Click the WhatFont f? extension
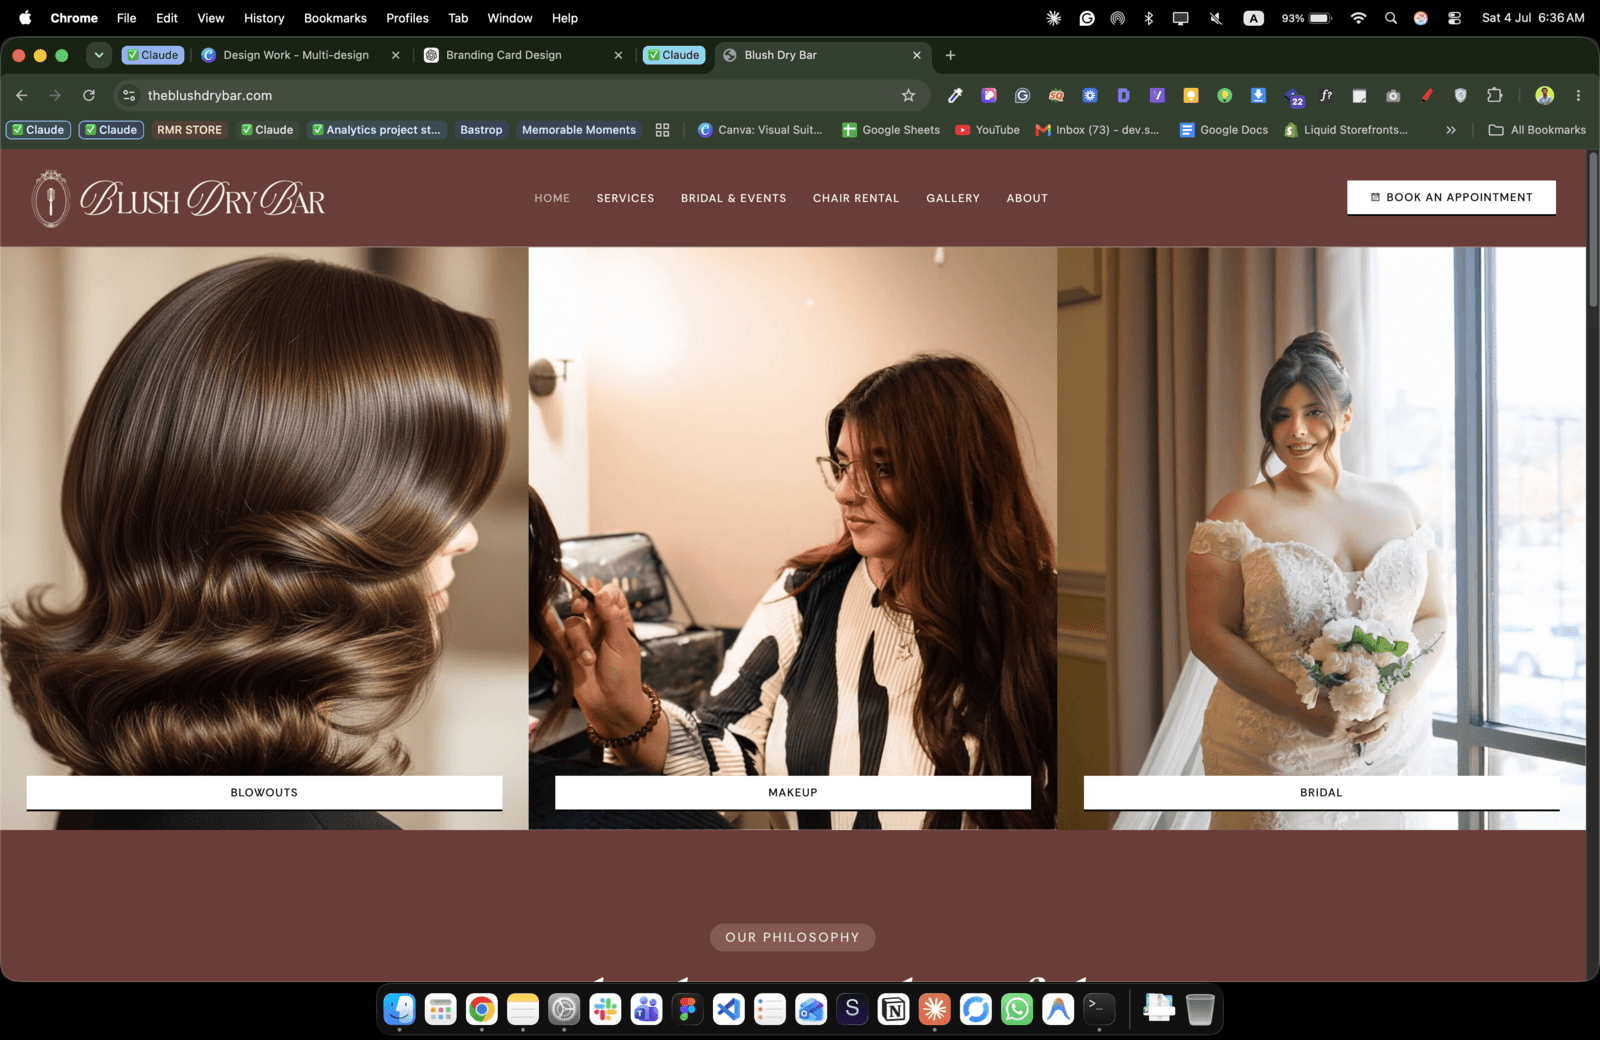Viewport: 1600px width, 1040px height. point(1326,95)
